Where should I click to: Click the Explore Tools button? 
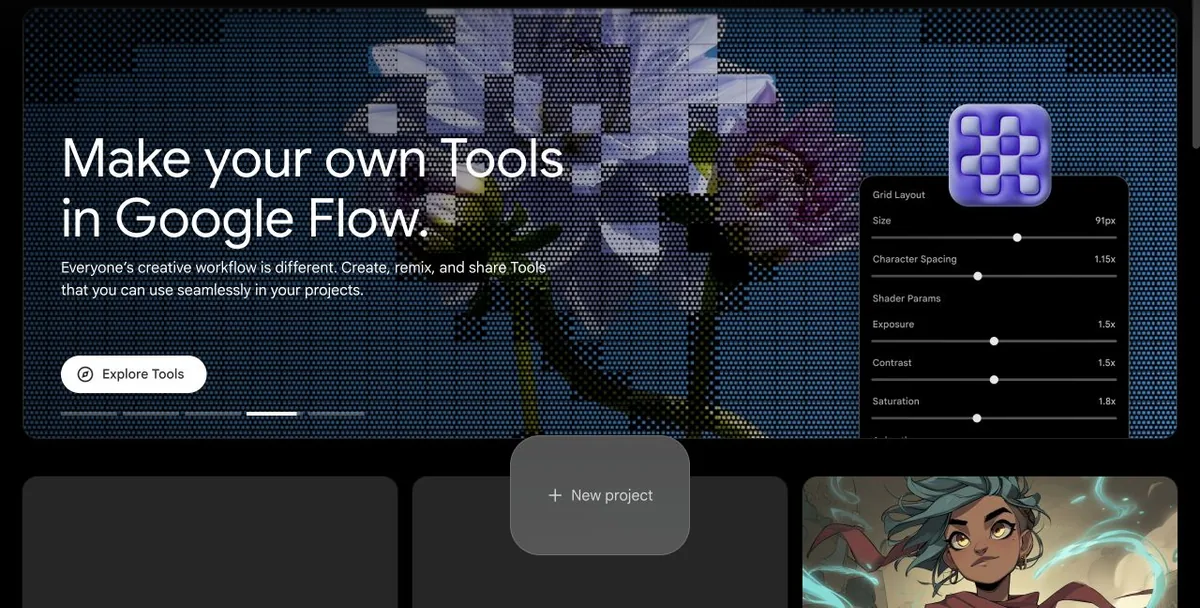click(x=133, y=374)
